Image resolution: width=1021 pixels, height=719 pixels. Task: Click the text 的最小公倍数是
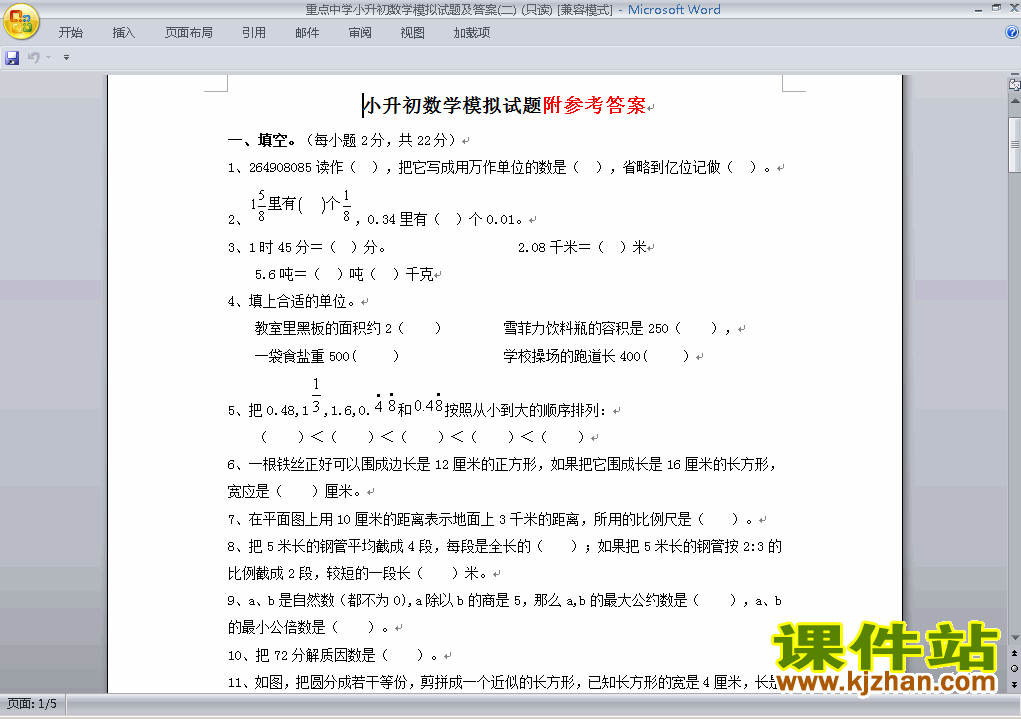pyautogui.click(x=276, y=628)
